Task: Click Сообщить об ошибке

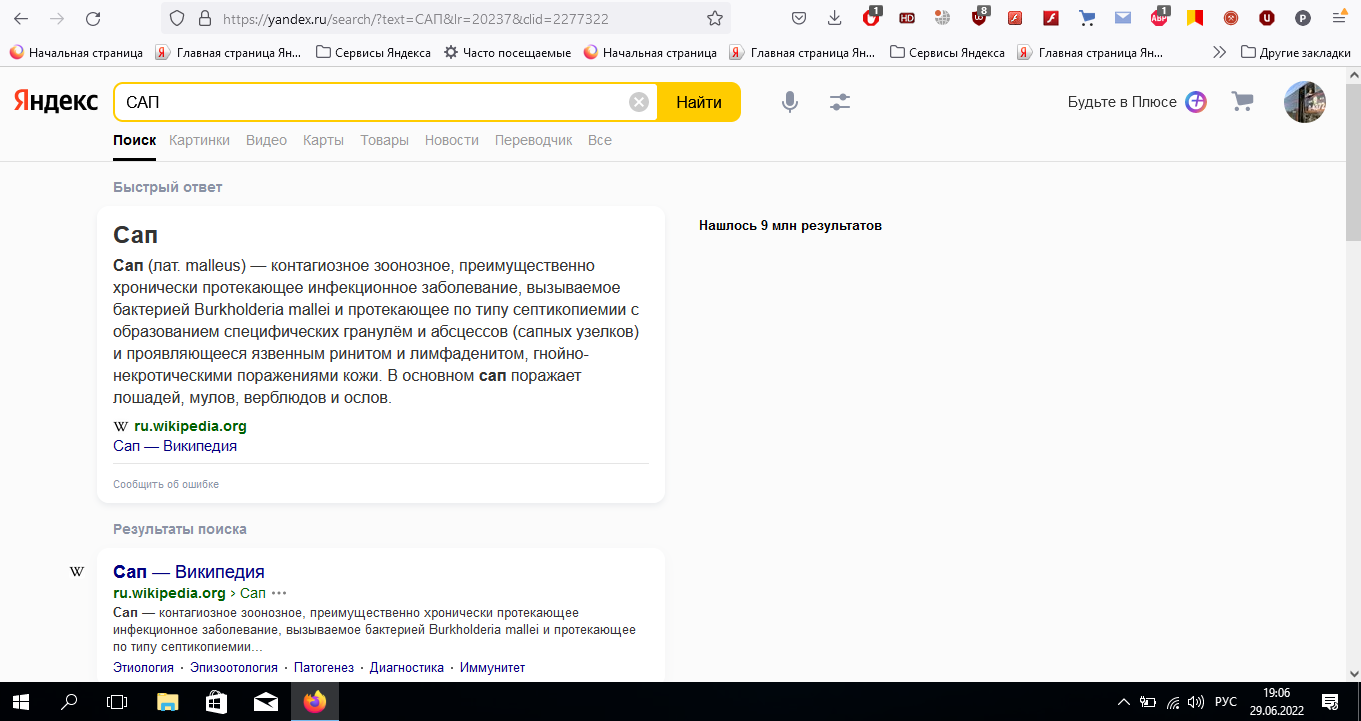Action: pos(166,484)
